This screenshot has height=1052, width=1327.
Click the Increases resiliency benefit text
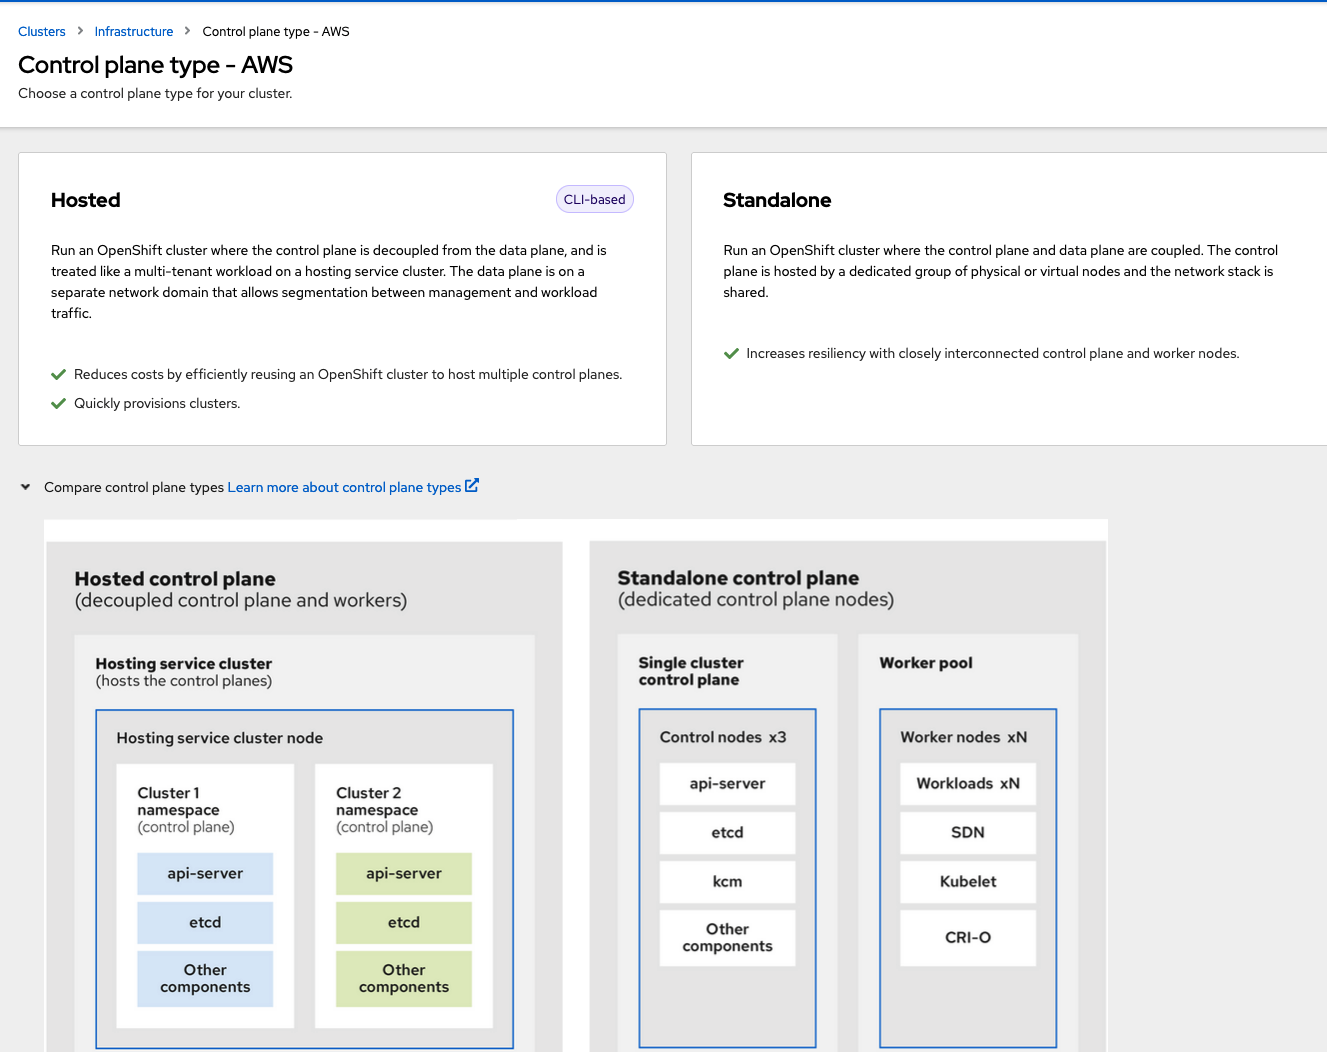(x=993, y=354)
